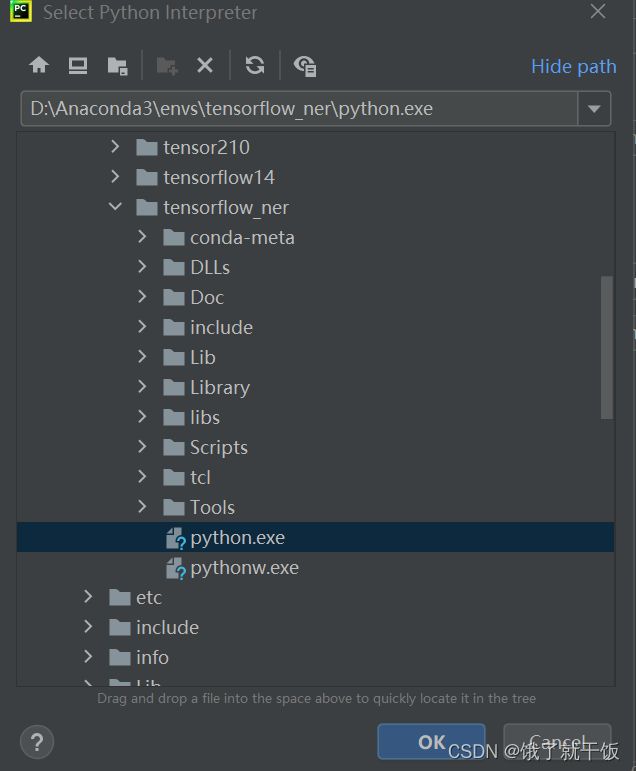Click the New Folder toolbar icon

167,65
